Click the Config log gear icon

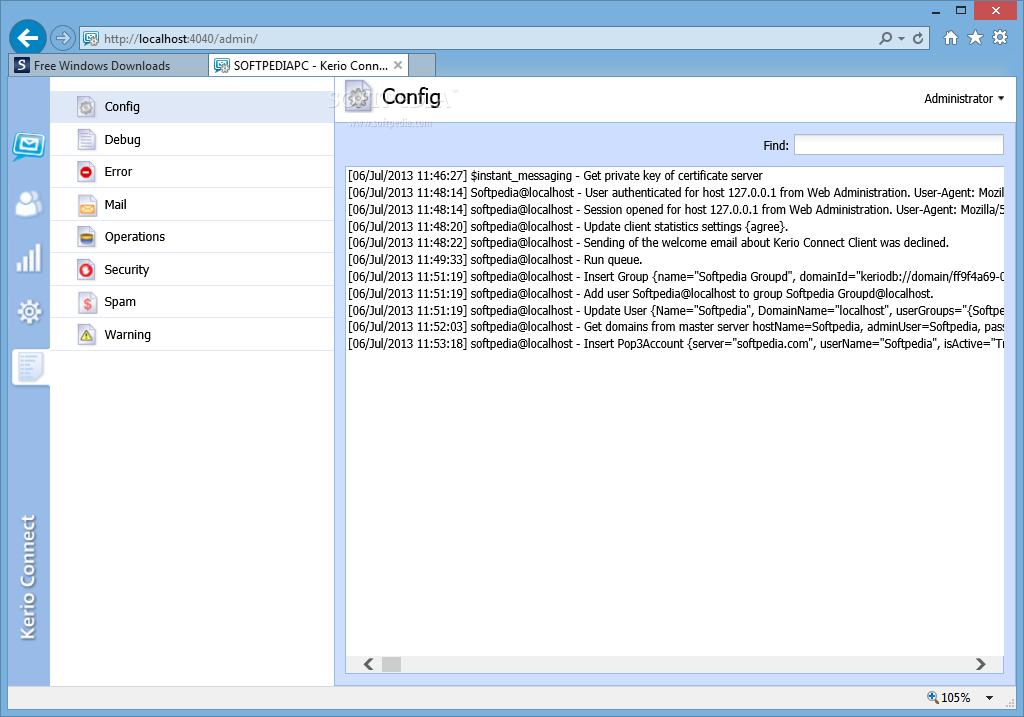point(86,106)
